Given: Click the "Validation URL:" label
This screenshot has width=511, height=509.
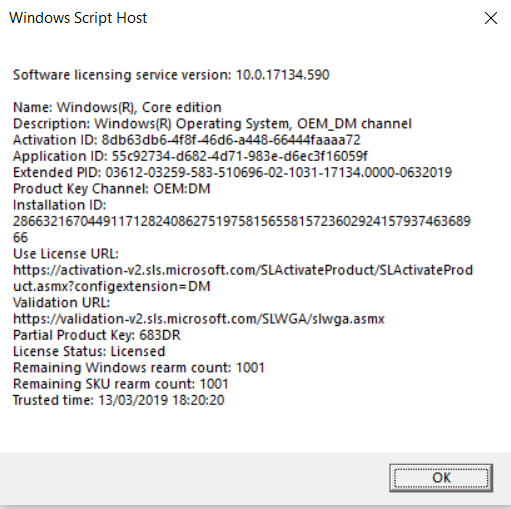Looking at the screenshot, I should (62, 303).
